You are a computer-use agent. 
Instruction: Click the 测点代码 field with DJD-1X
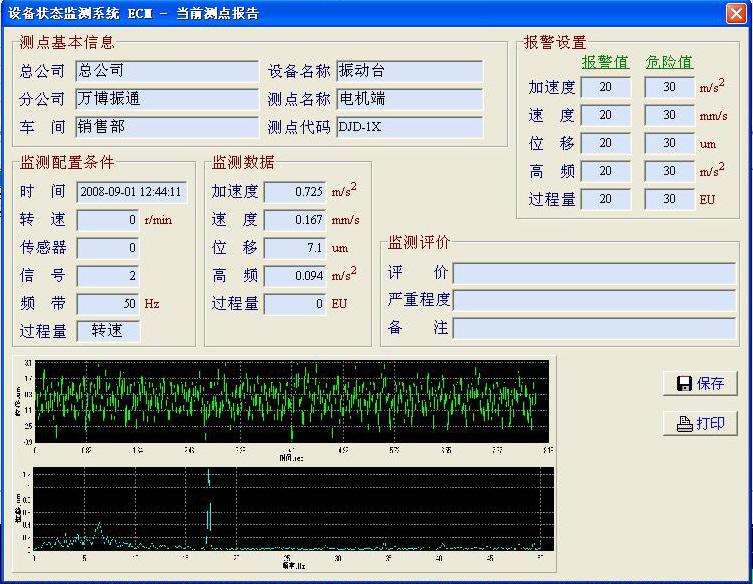(x=409, y=127)
